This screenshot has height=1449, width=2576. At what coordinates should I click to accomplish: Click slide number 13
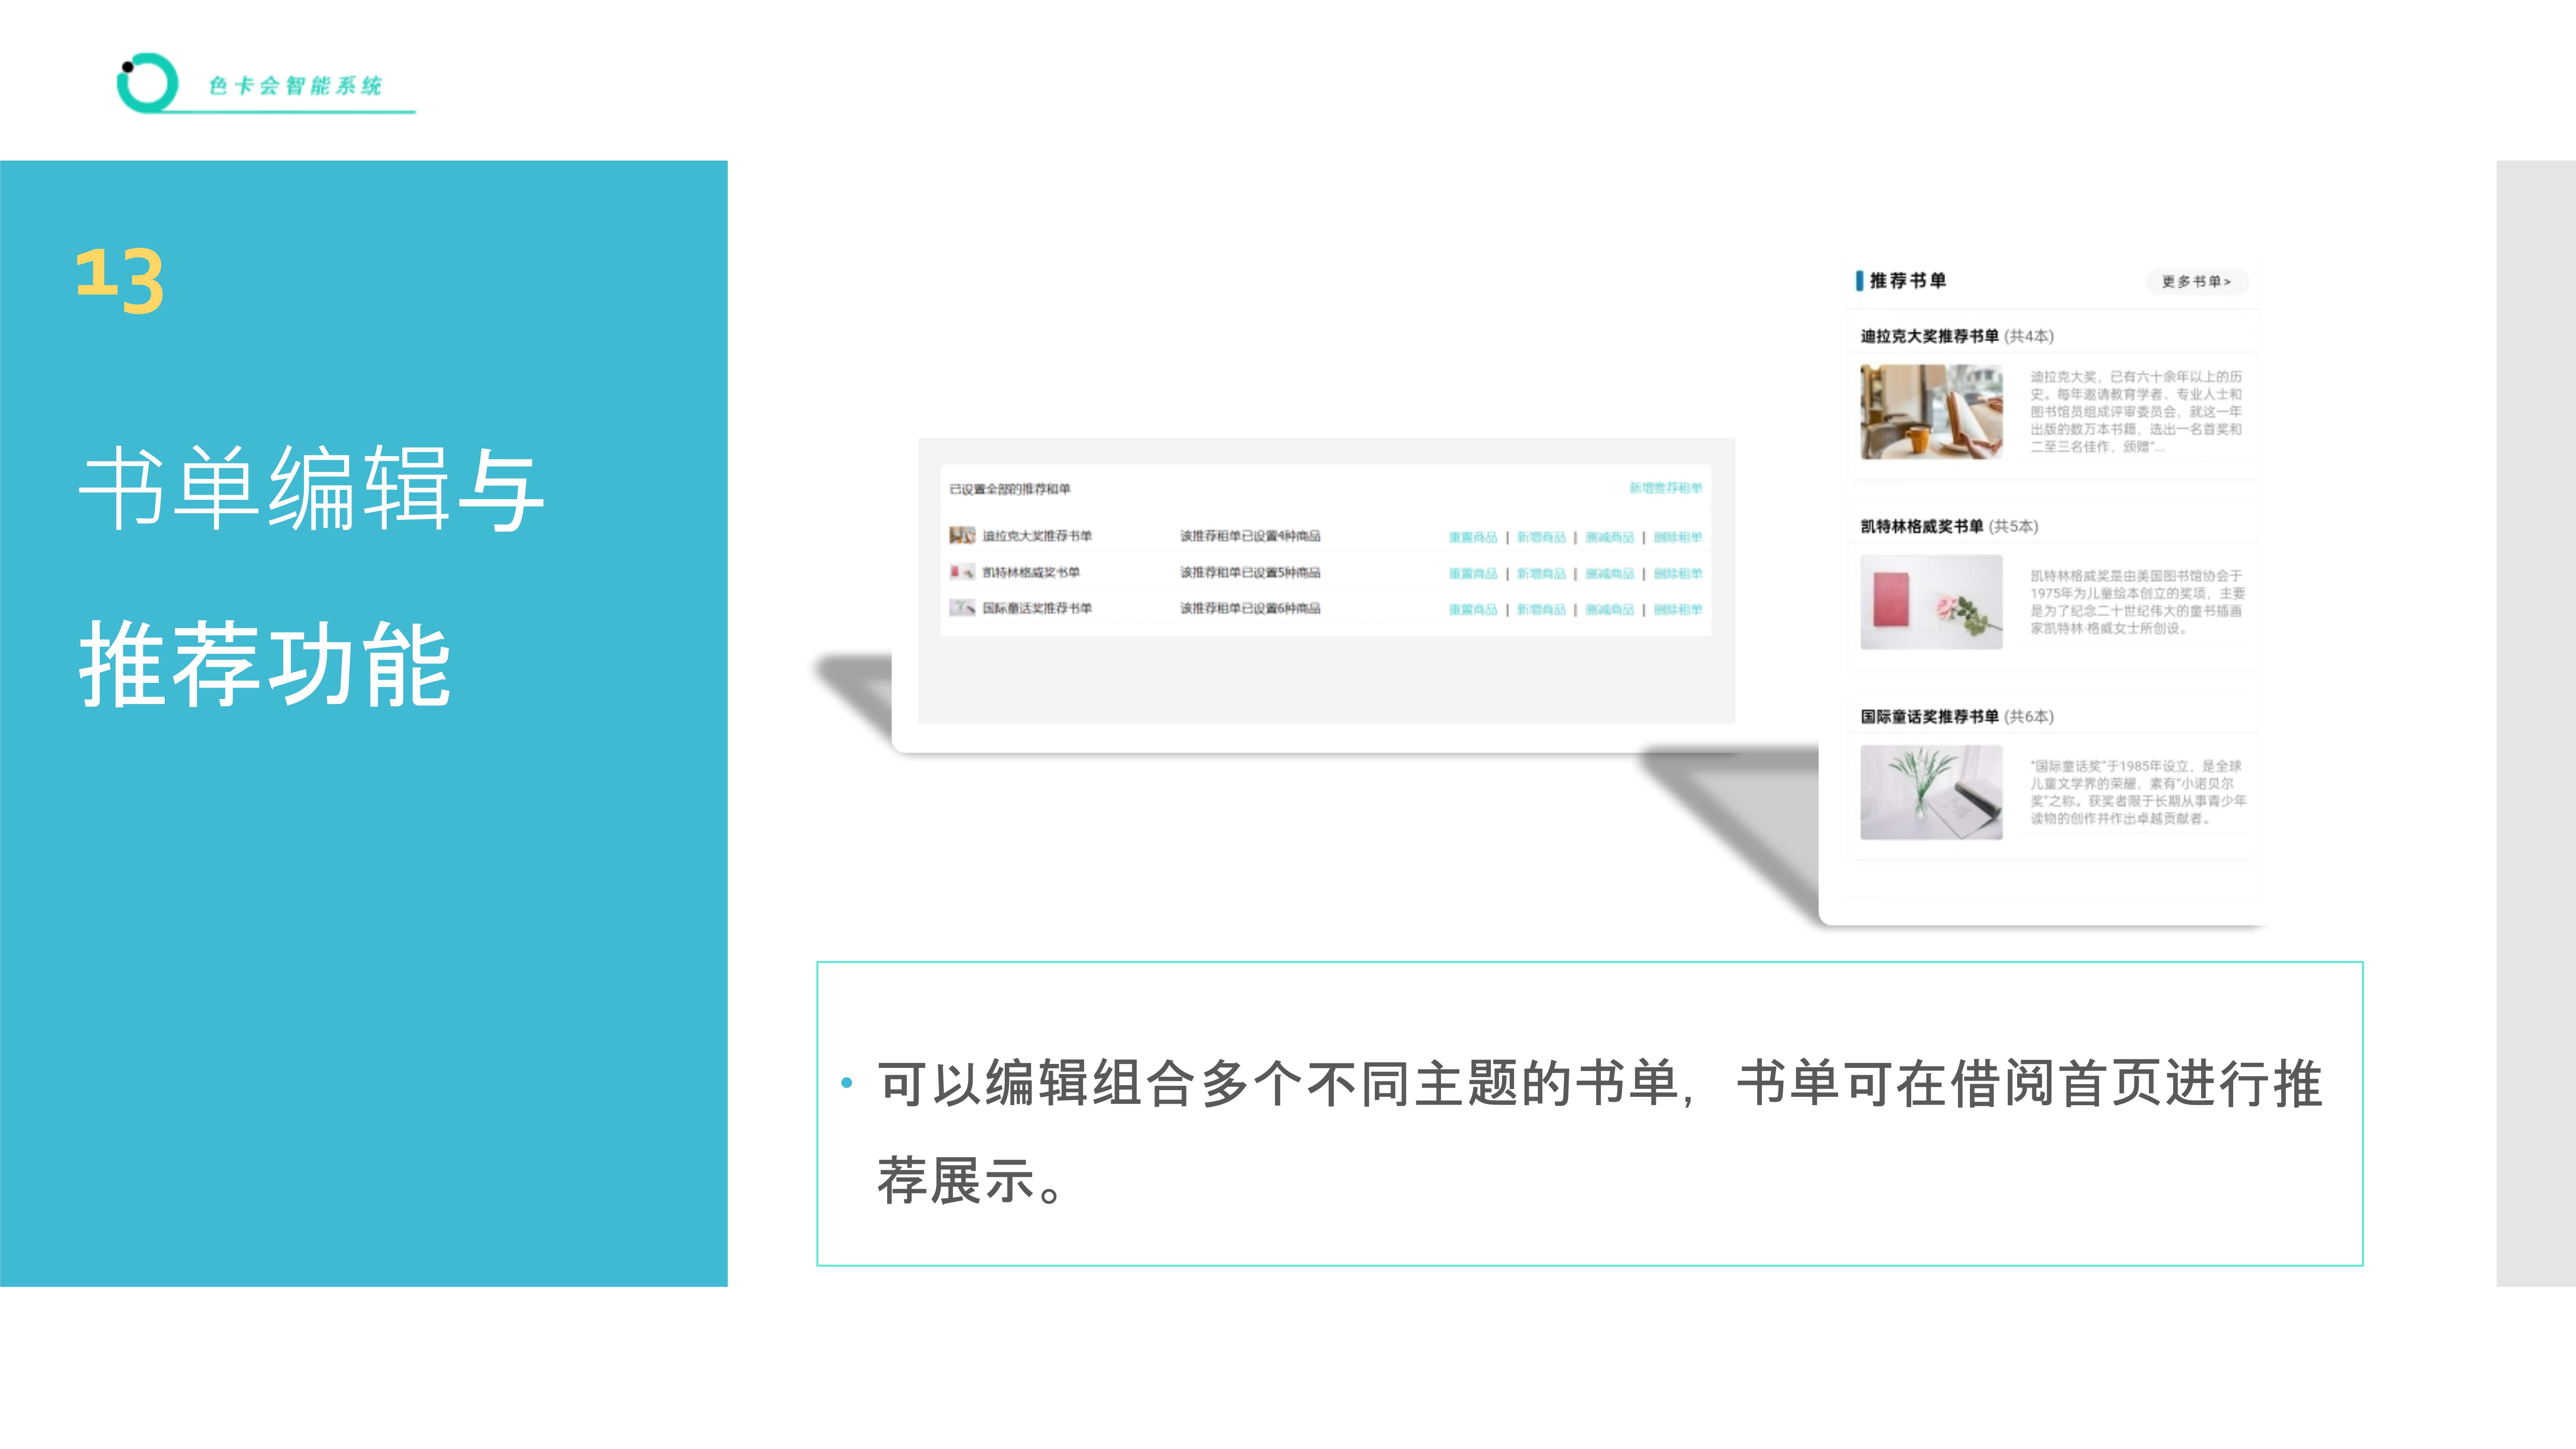(120, 281)
